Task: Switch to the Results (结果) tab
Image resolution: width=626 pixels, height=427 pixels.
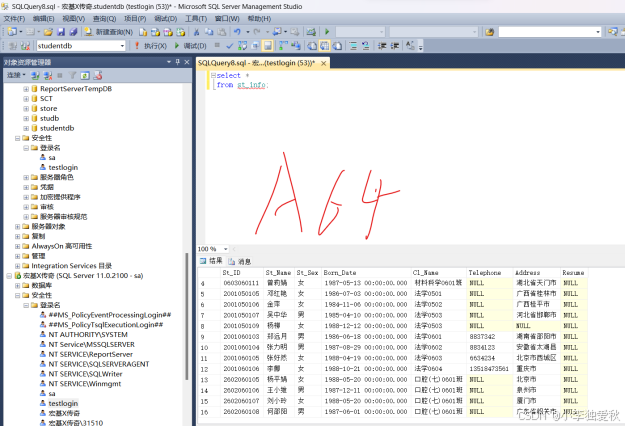Action: (211, 261)
